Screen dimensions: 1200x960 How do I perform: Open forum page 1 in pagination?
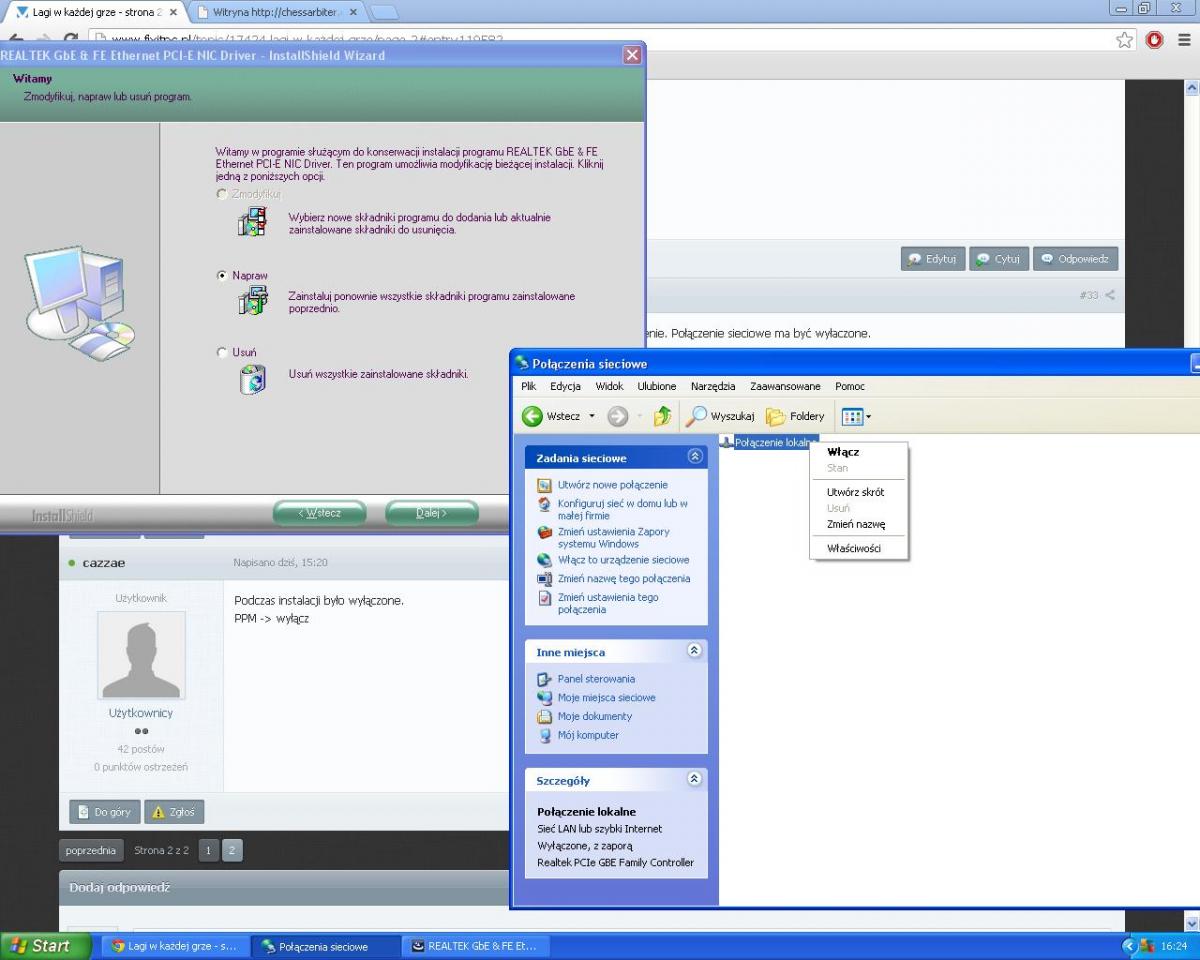[208, 851]
